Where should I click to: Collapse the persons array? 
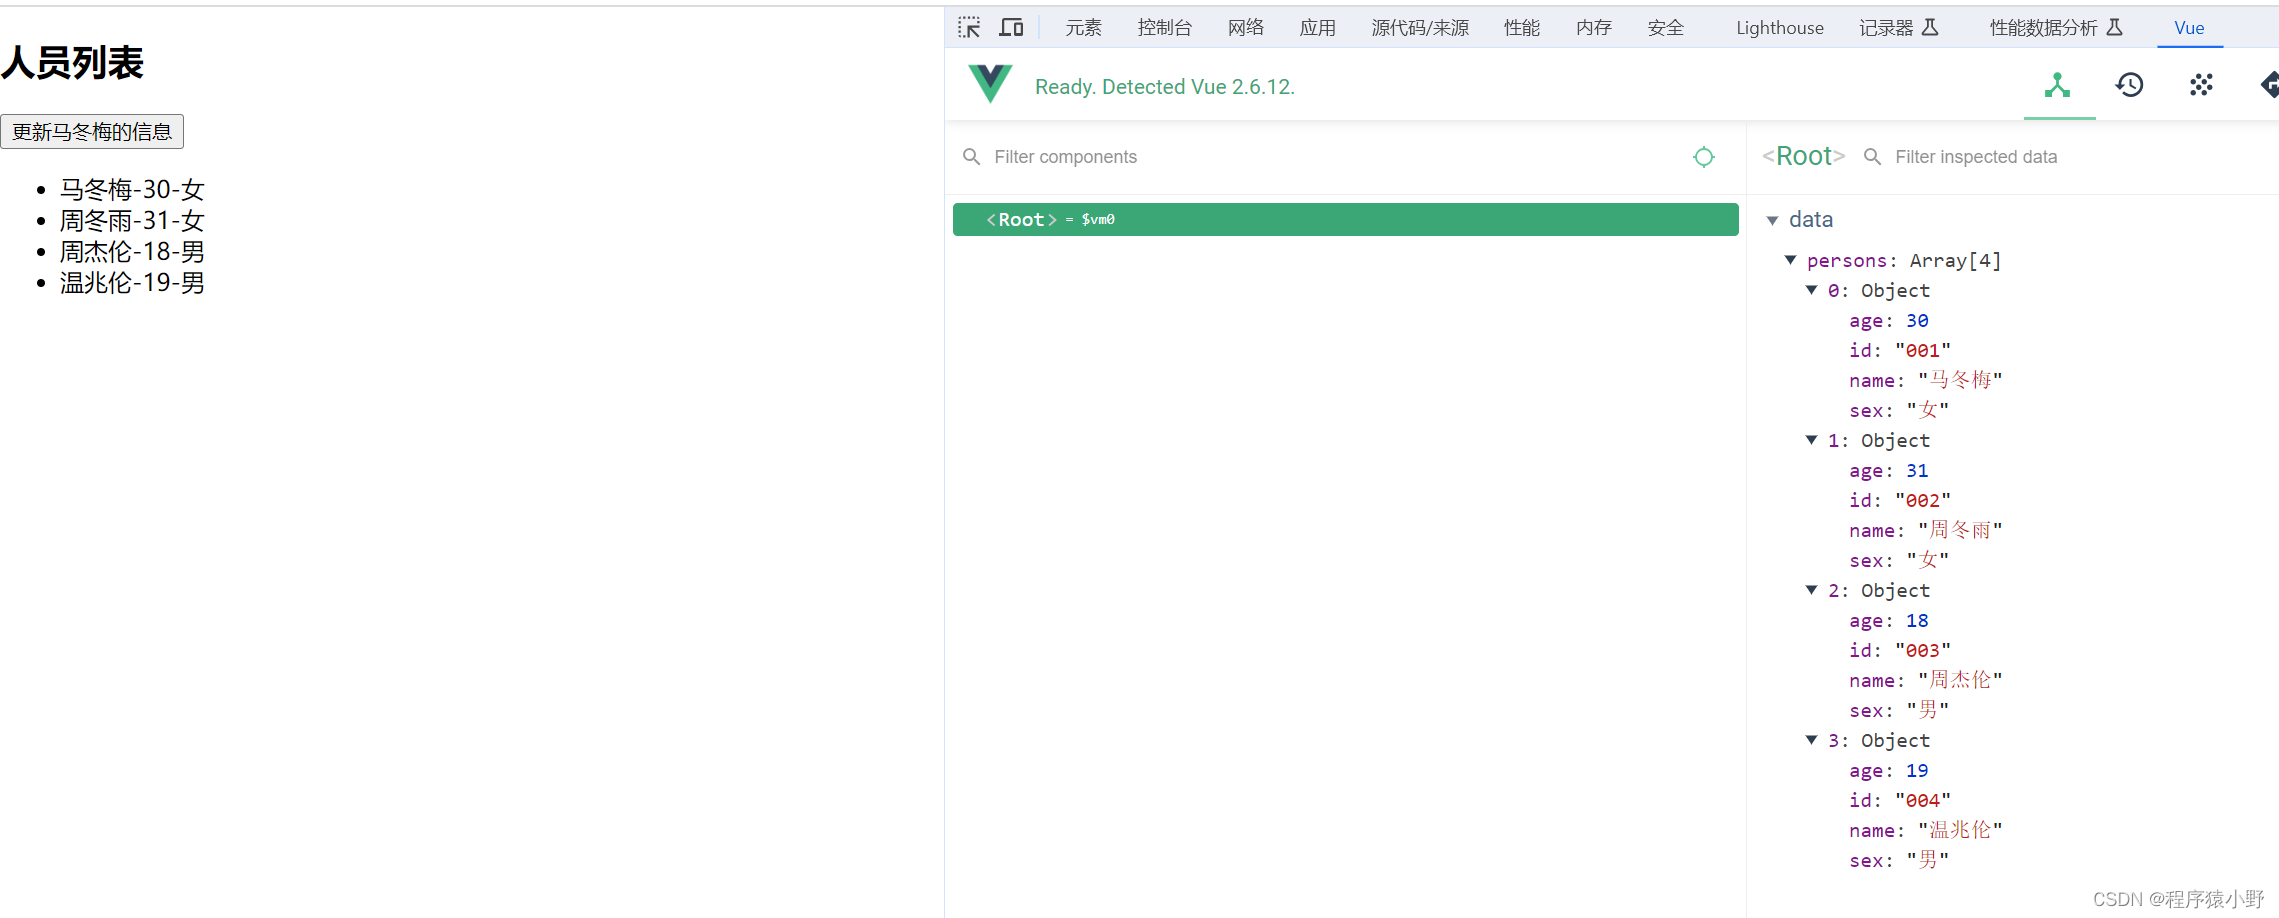coord(1790,260)
